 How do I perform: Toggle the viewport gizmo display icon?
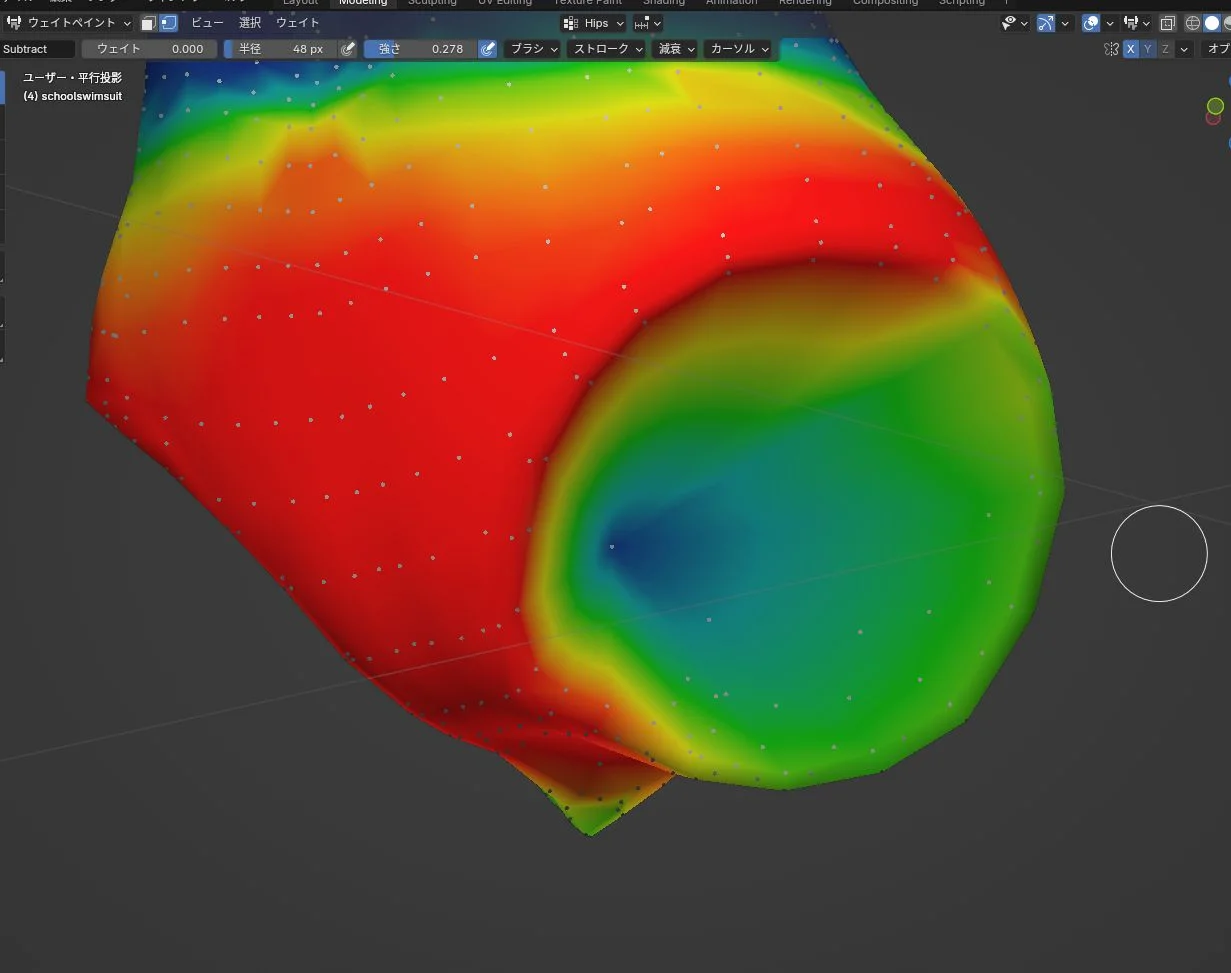pos(1046,23)
